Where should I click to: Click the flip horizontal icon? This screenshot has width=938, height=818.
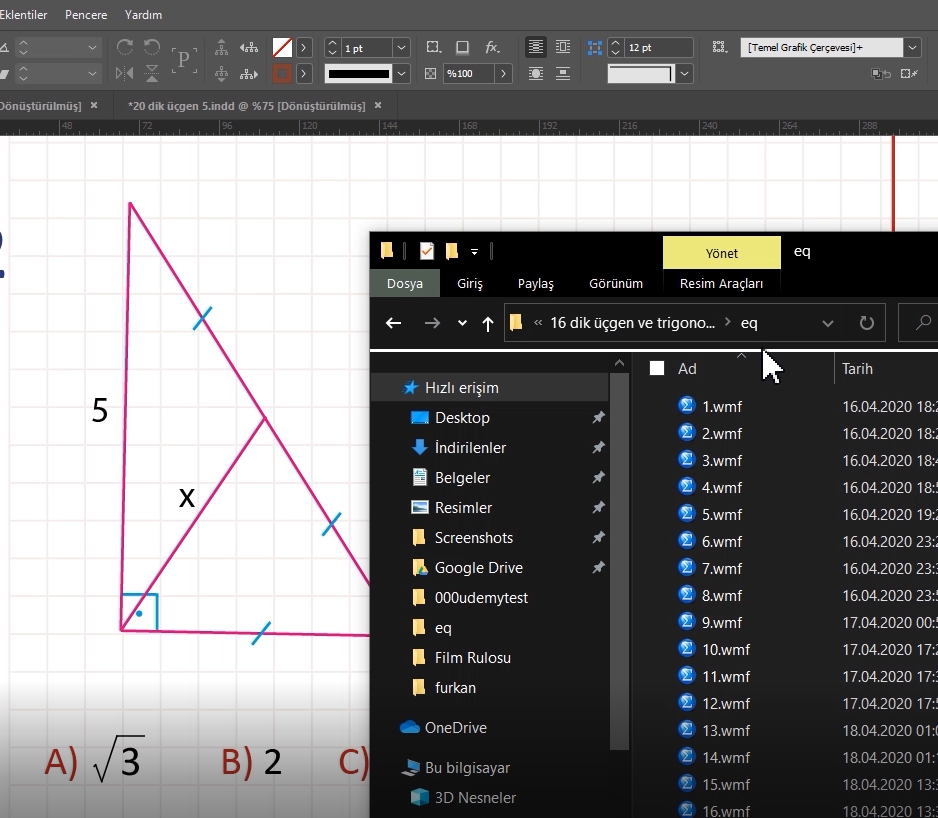pos(125,73)
